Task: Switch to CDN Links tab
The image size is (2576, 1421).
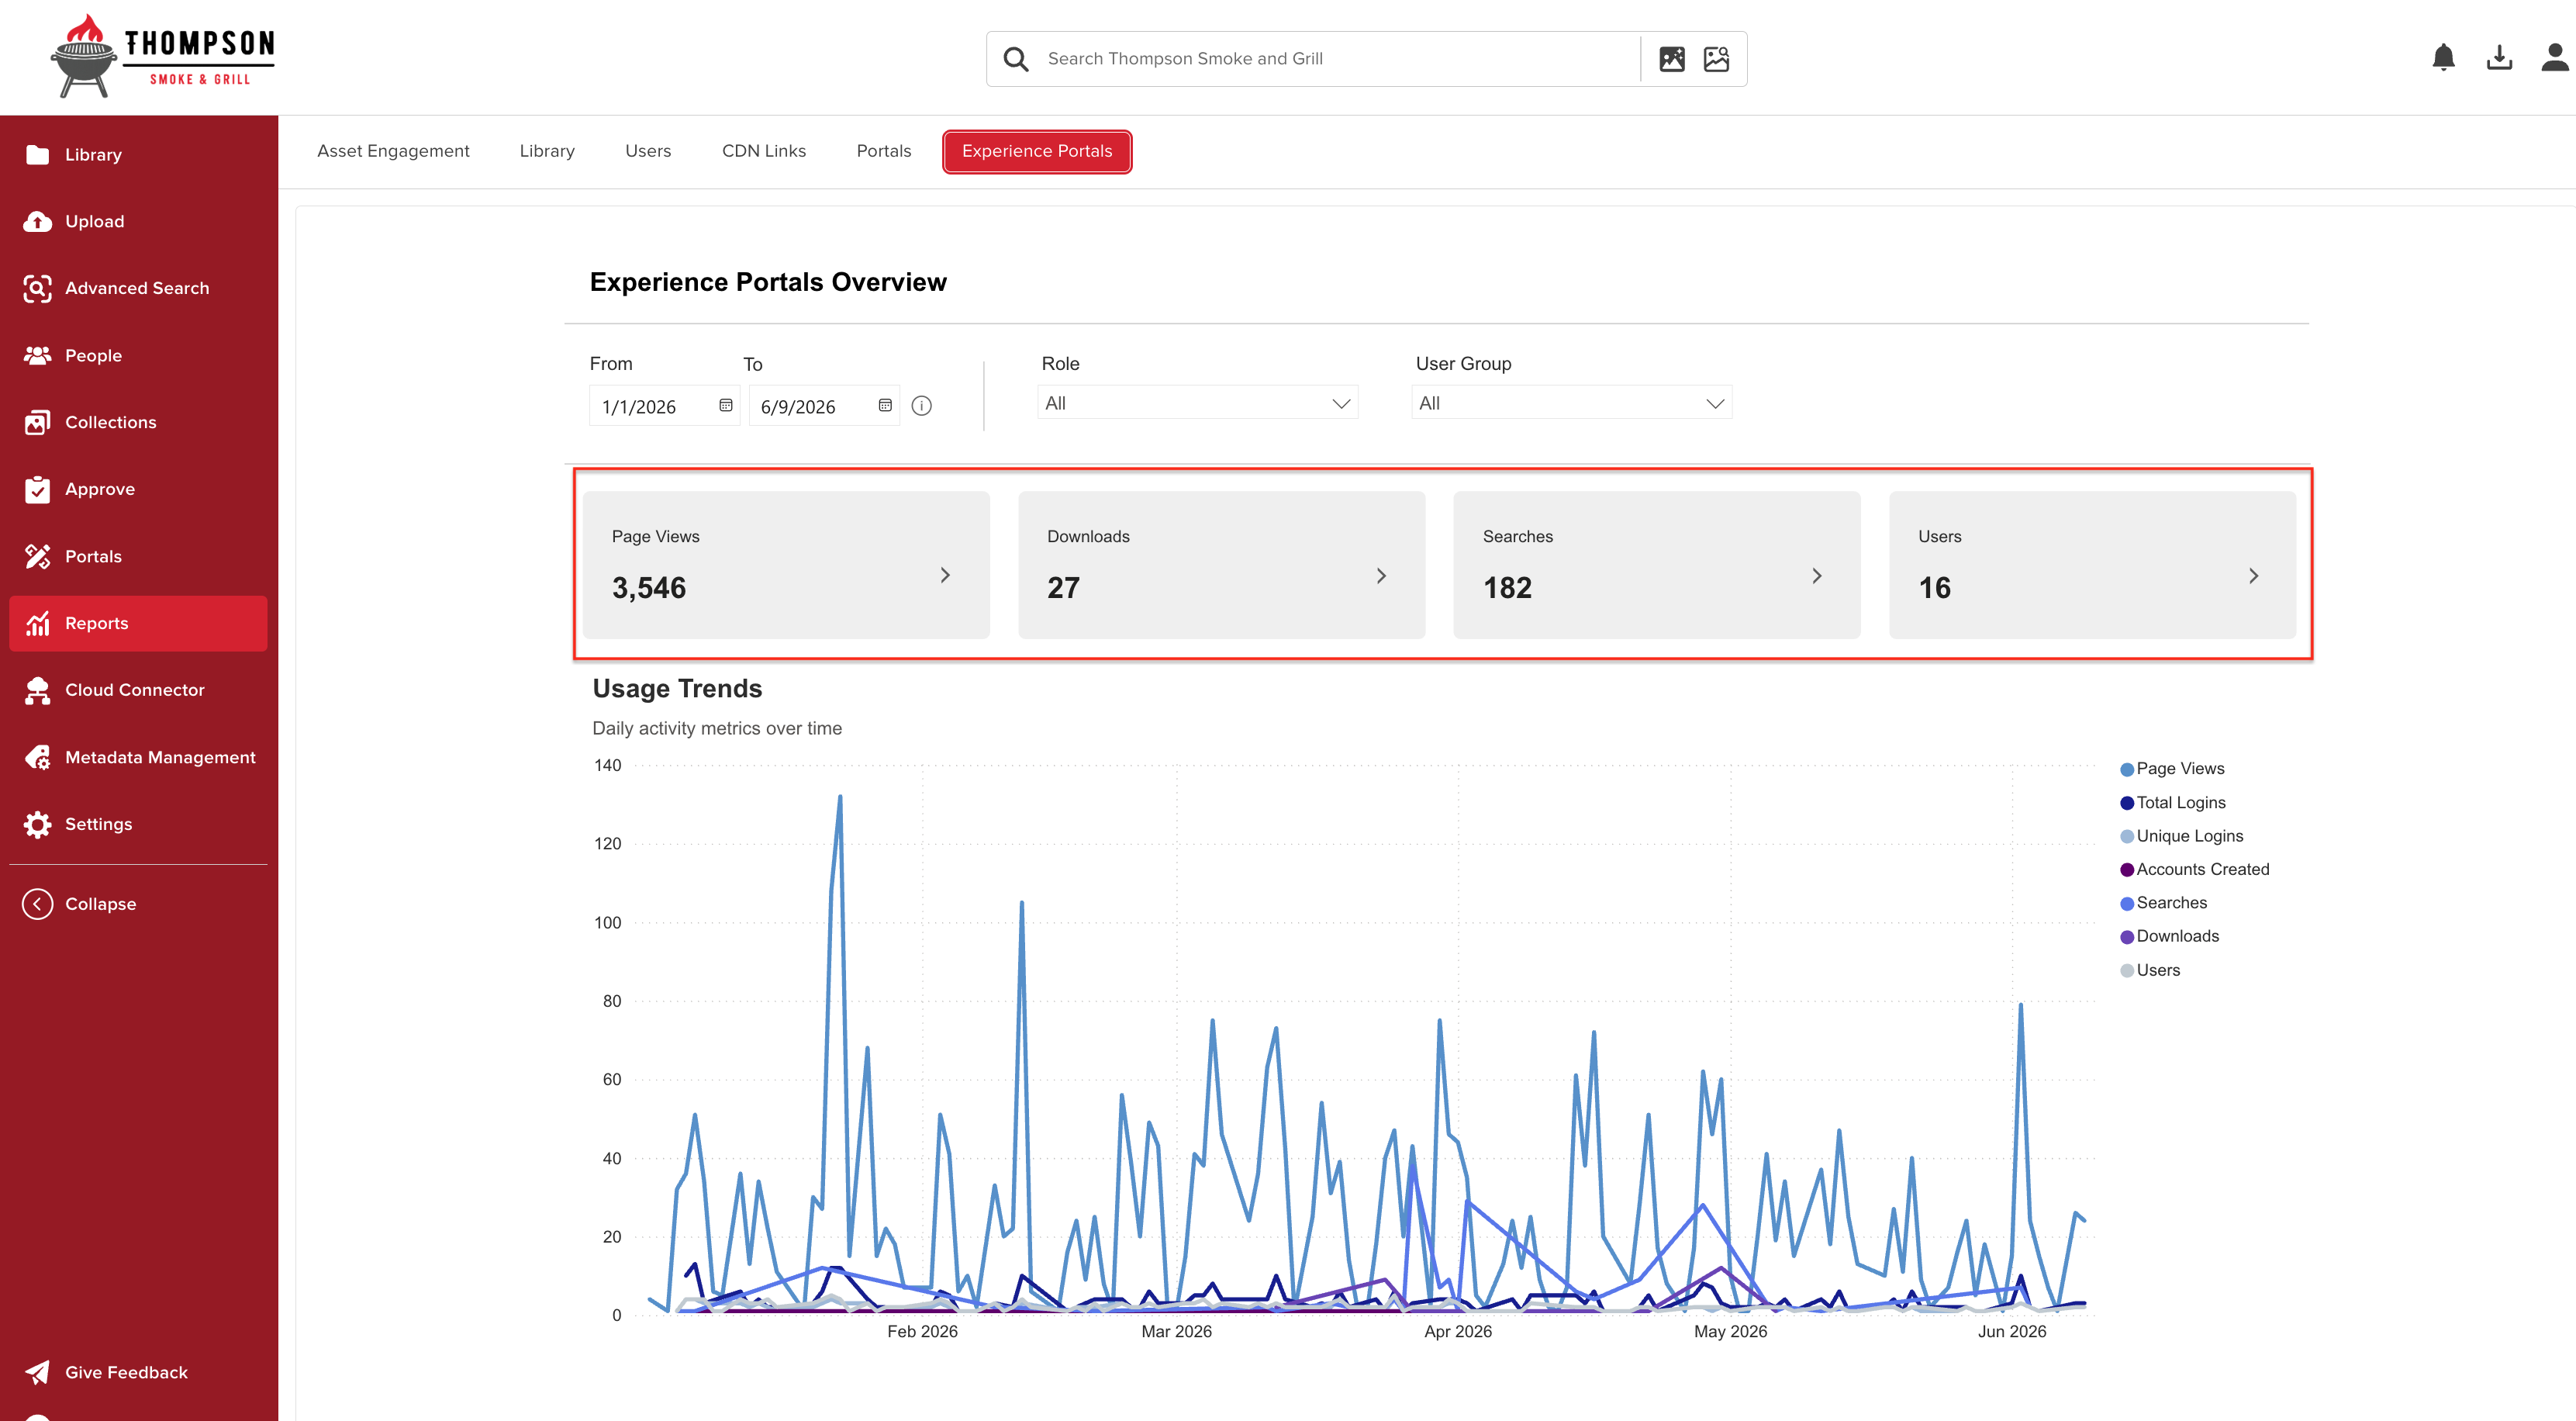Action: click(764, 151)
